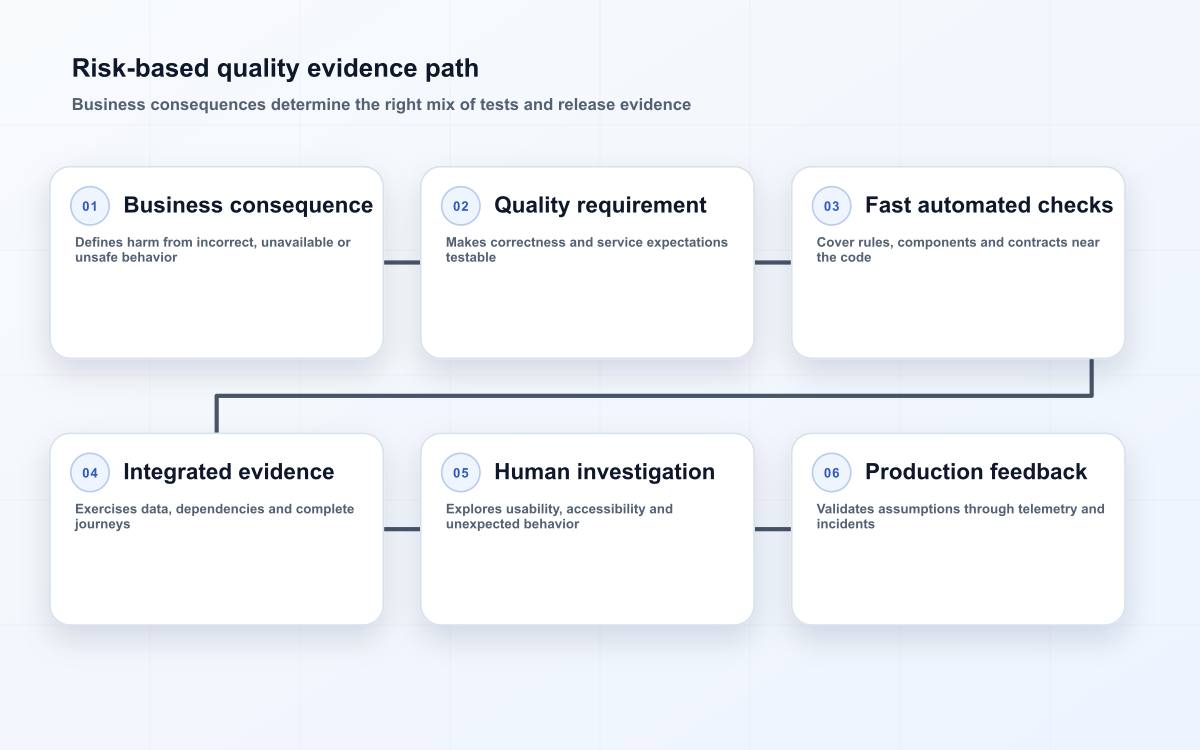Click the 'Risk-based quality evidence path' title
The width and height of the screenshot is (1200, 750).
(275, 68)
